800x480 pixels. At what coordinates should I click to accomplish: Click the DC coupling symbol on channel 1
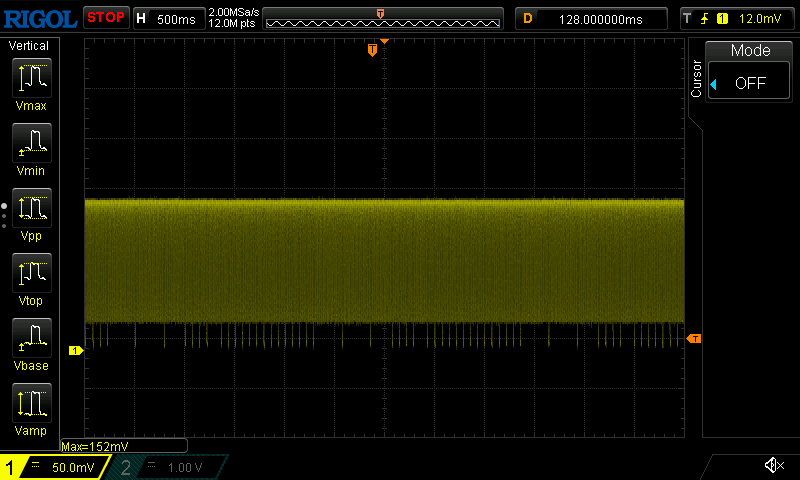click(x=35, y=464)
